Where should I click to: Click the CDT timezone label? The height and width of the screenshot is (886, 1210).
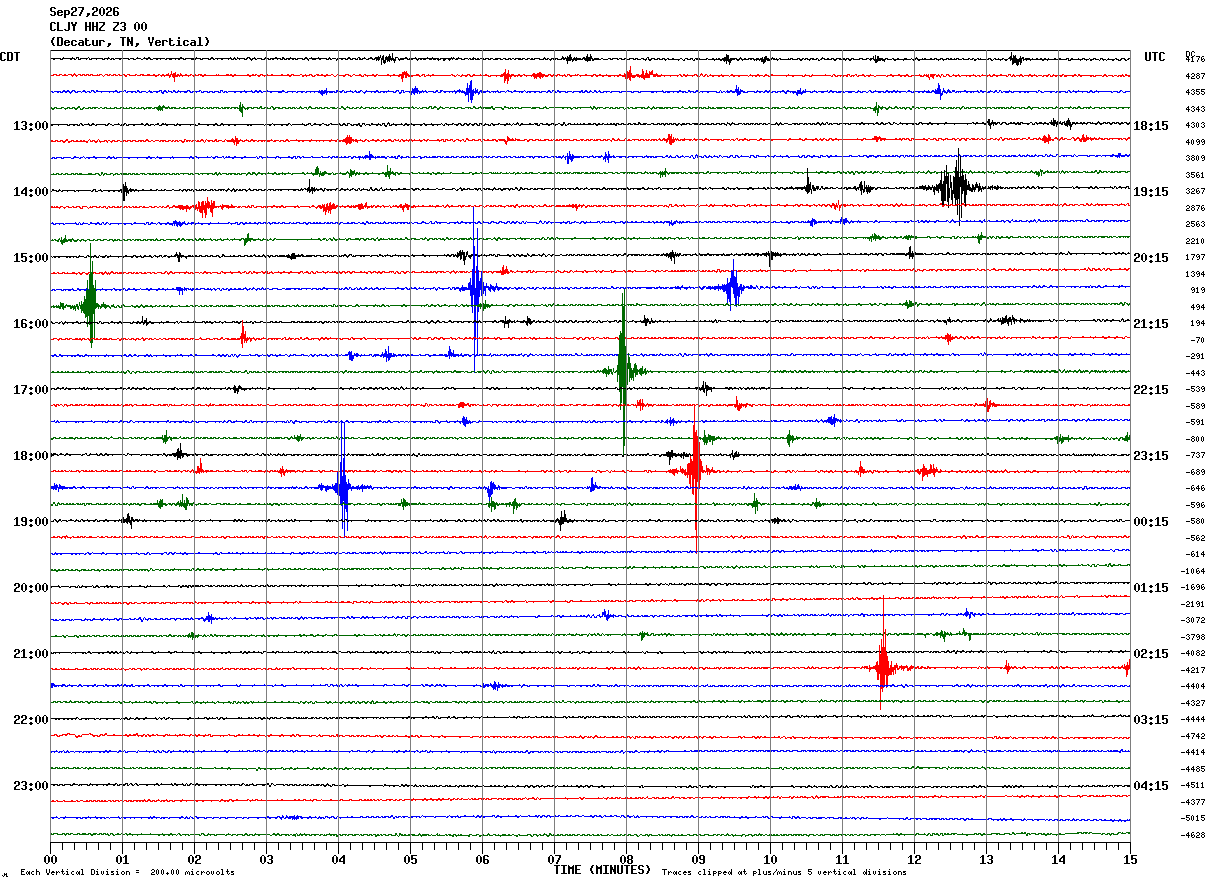[x=11, y=57]
